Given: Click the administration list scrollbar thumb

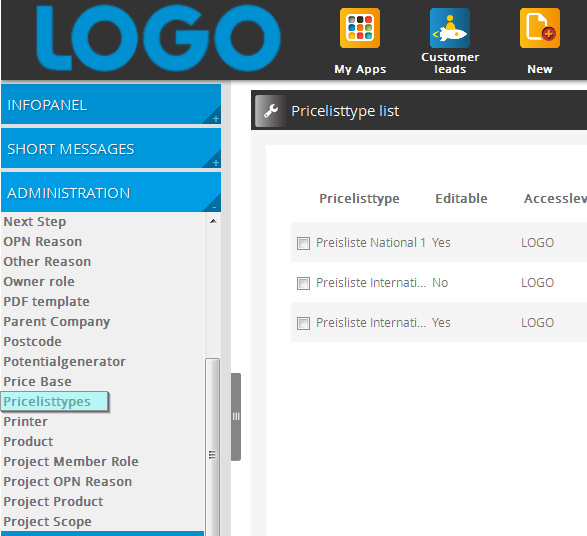Looking at the screenshot, I should click(212, 447).
